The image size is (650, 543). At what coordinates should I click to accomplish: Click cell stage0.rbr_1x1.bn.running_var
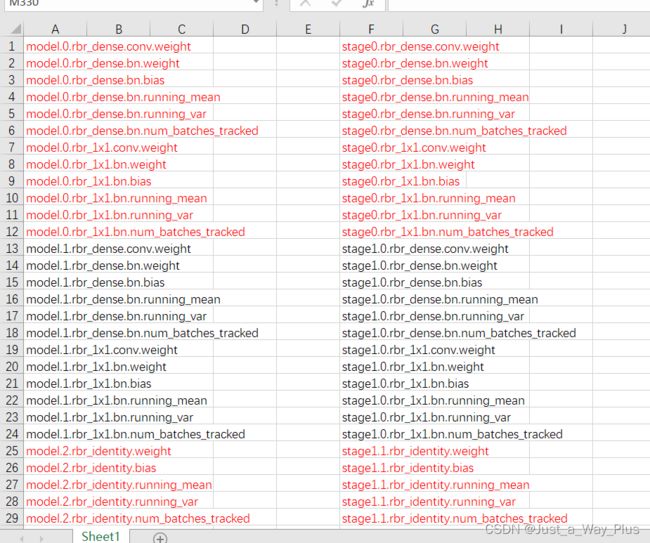tap(421, 215)
